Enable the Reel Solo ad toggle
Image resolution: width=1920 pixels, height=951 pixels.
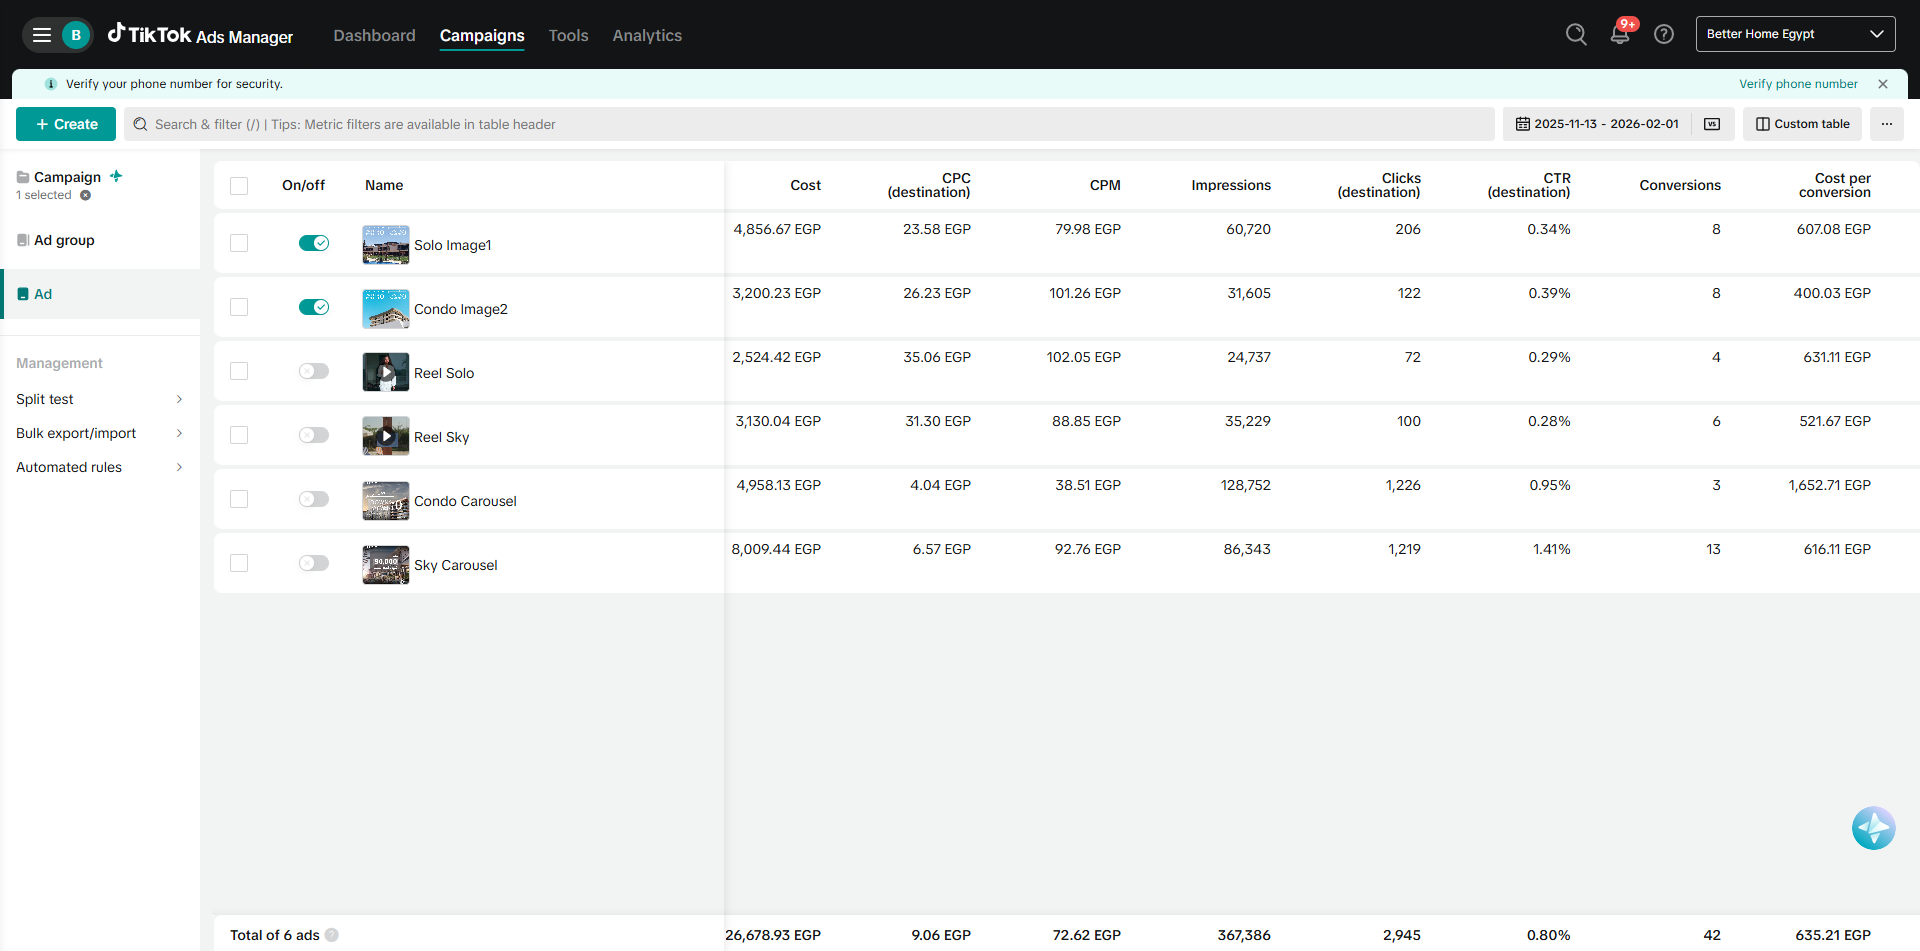click(x=314, y=371)
